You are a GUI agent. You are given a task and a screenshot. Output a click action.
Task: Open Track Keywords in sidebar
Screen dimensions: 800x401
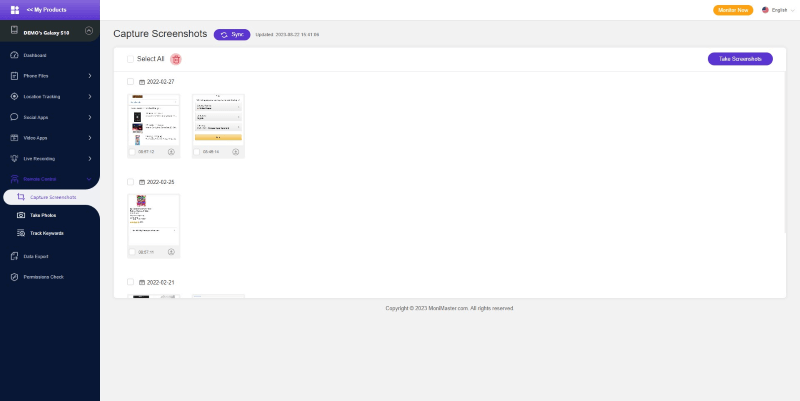click(46, 233)
